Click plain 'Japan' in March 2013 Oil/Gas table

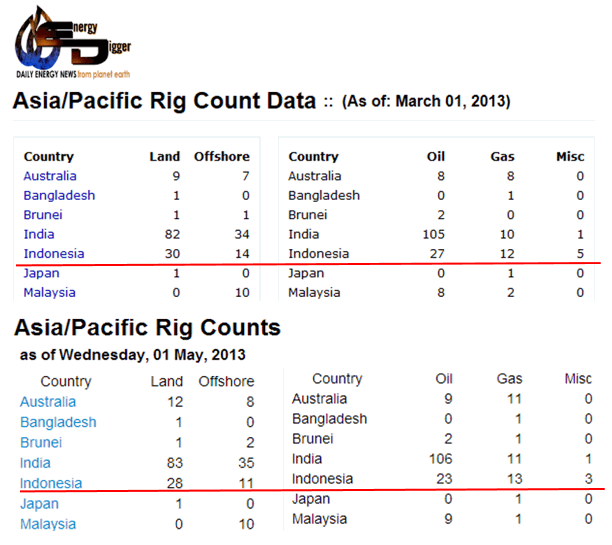306,273
